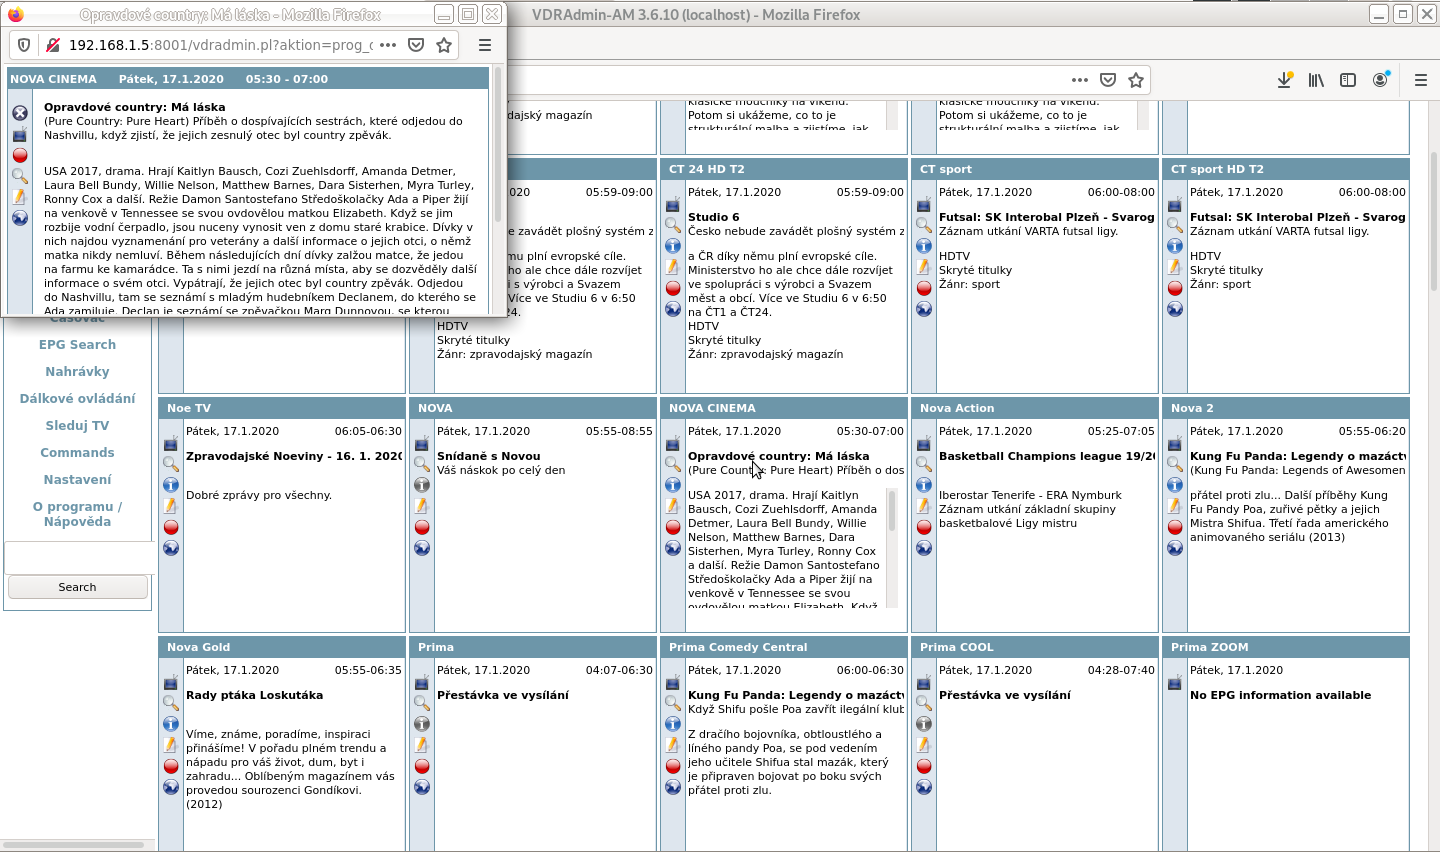Focus the sidebar search text field

tap(79, 557)
